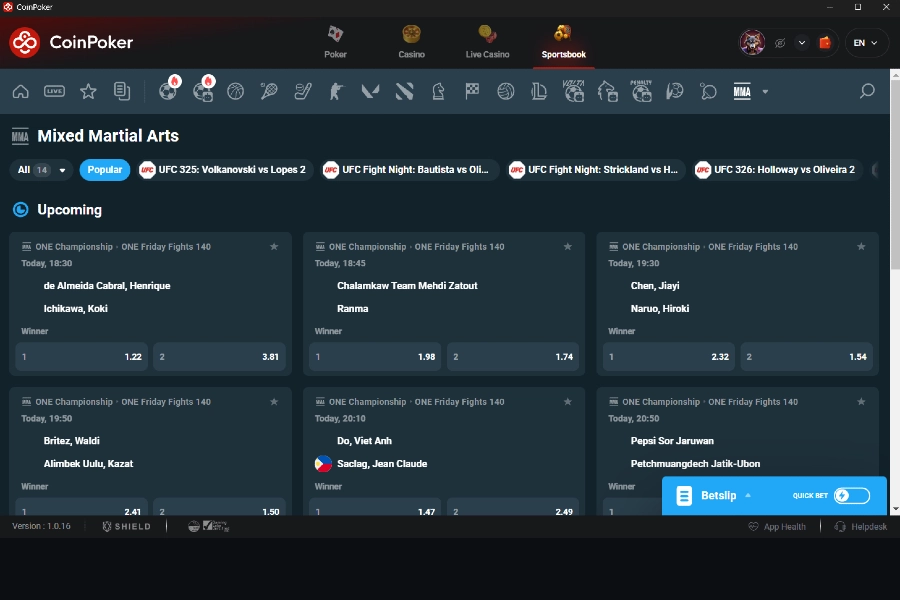900x600 pixels.
Task: Select the chess knight sport icon
Action: [438, 92]
